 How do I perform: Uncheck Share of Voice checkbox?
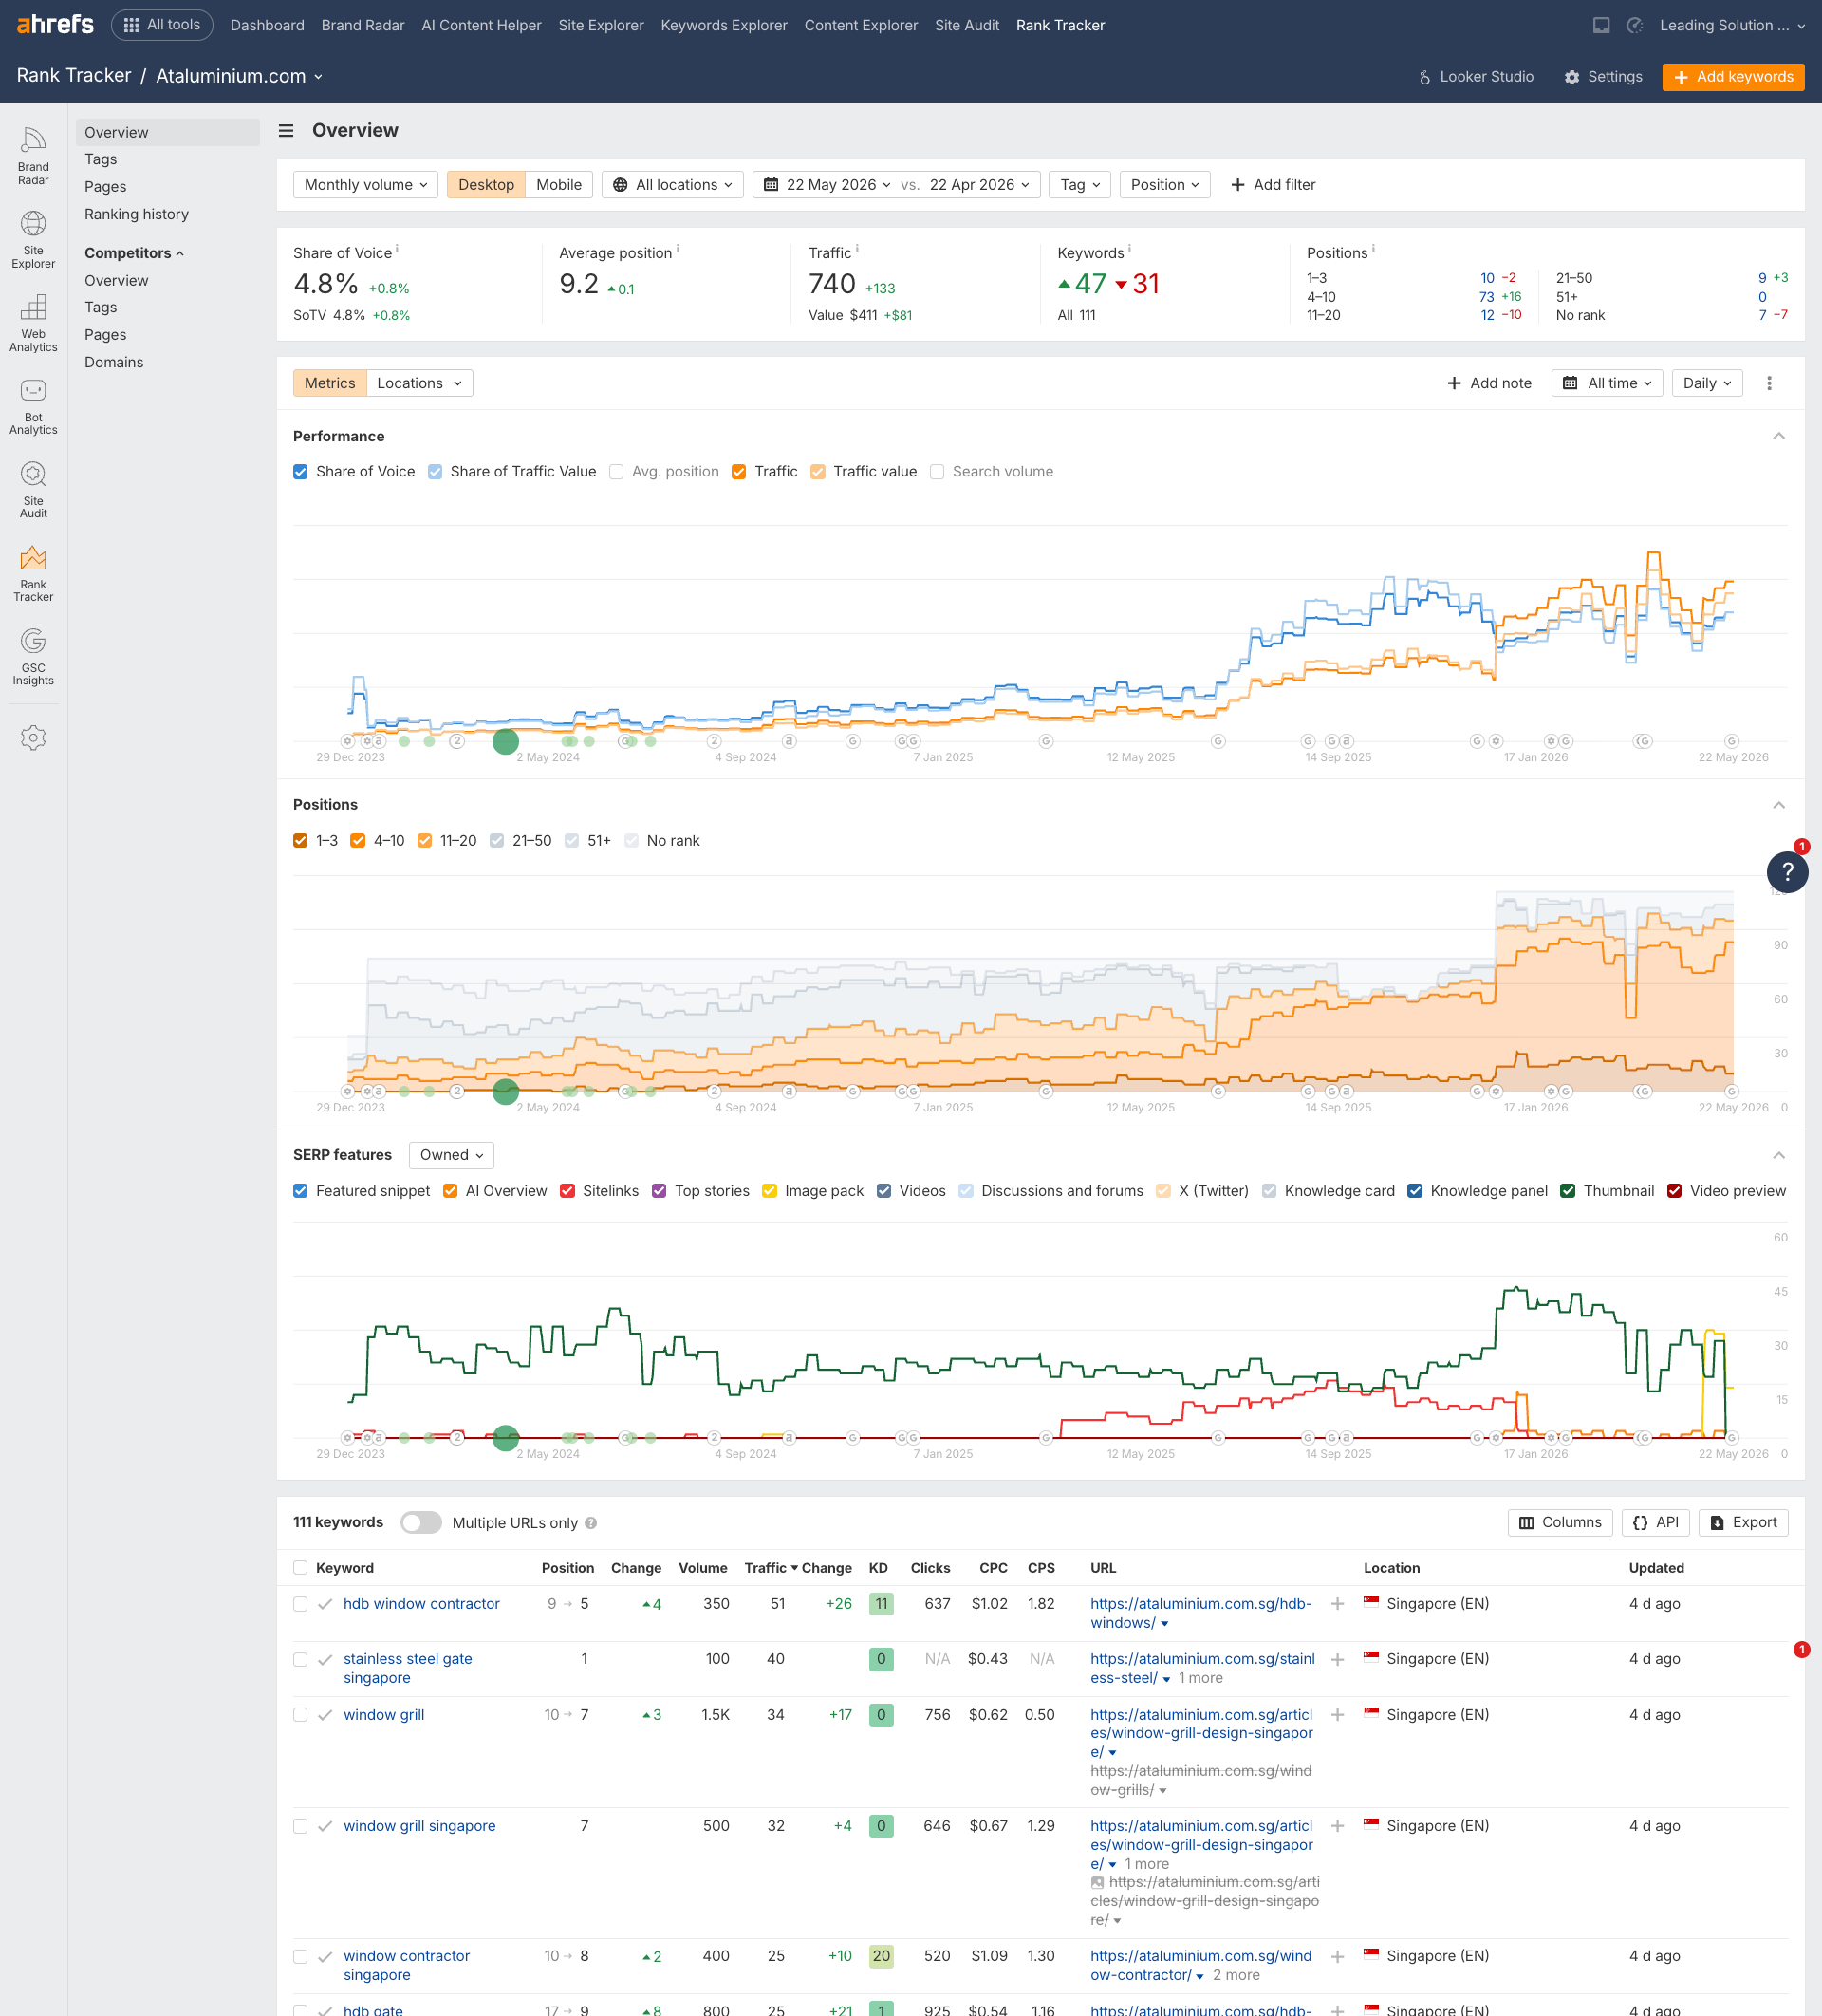coord(300,472)
